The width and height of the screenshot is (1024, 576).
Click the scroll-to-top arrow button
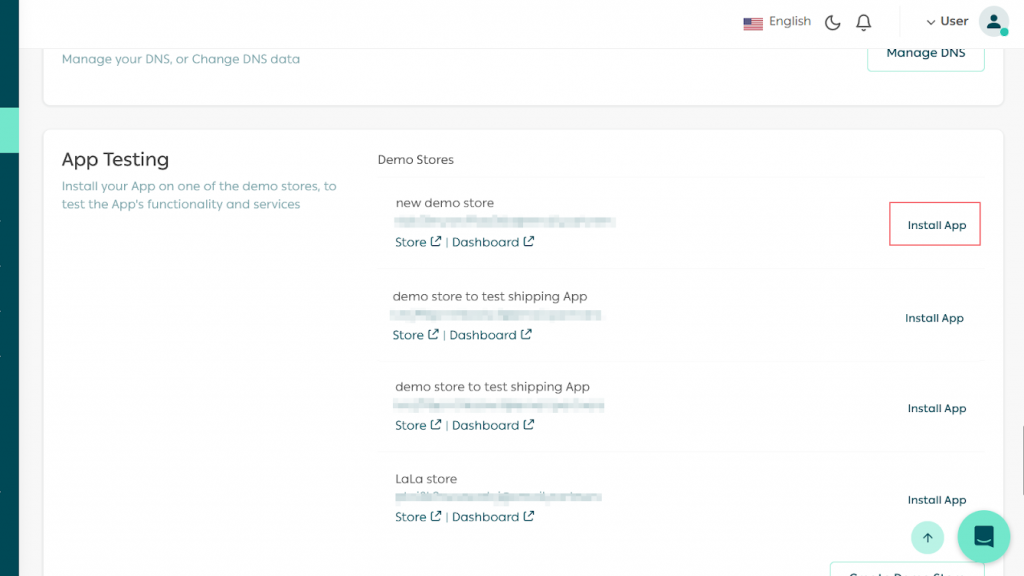927,538
